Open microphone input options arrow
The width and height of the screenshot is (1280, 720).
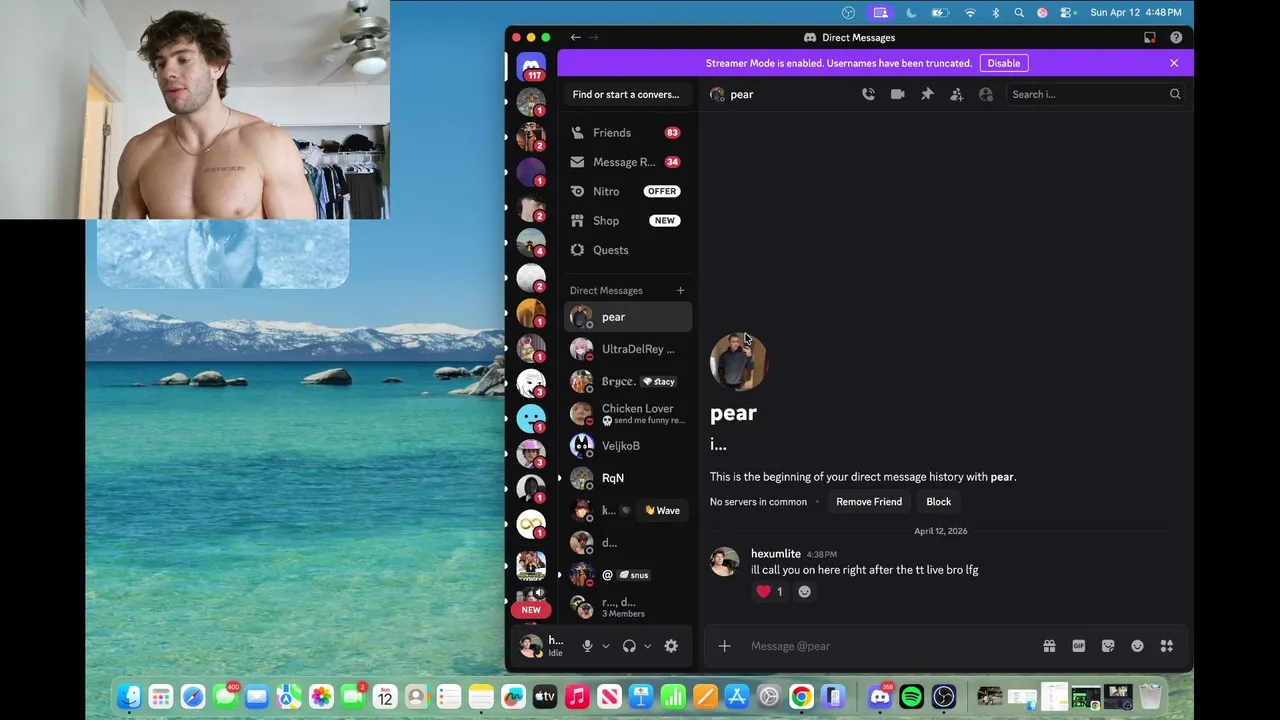[606, 646]
